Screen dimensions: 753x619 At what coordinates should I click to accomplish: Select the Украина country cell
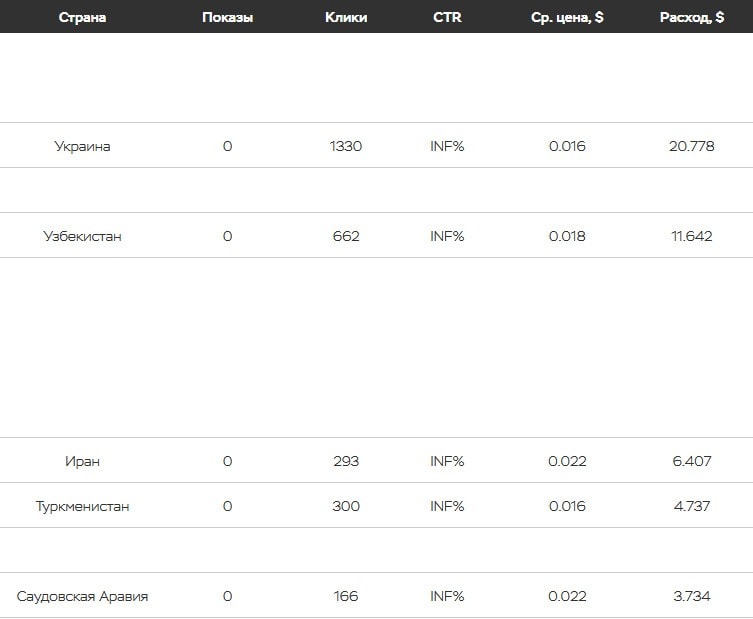point(82,146)
